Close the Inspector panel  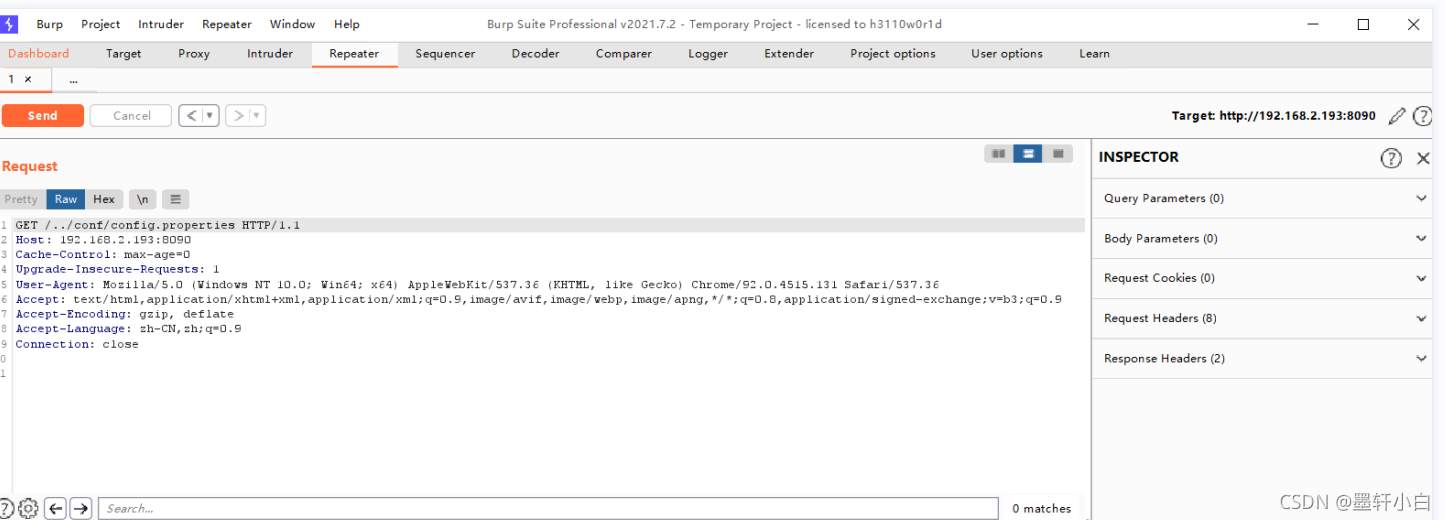(x=1424, y=158)
